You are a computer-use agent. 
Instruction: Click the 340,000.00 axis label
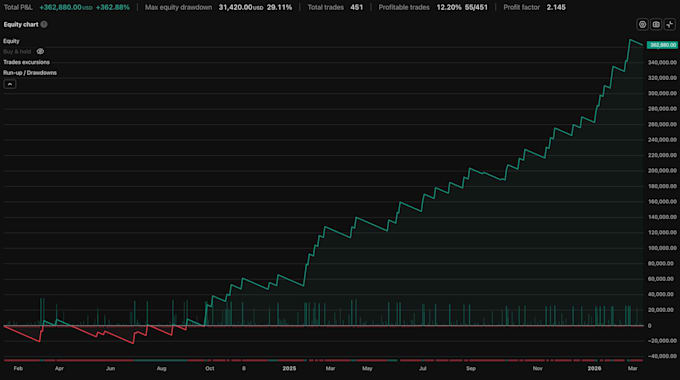click(x=662, y=63)
